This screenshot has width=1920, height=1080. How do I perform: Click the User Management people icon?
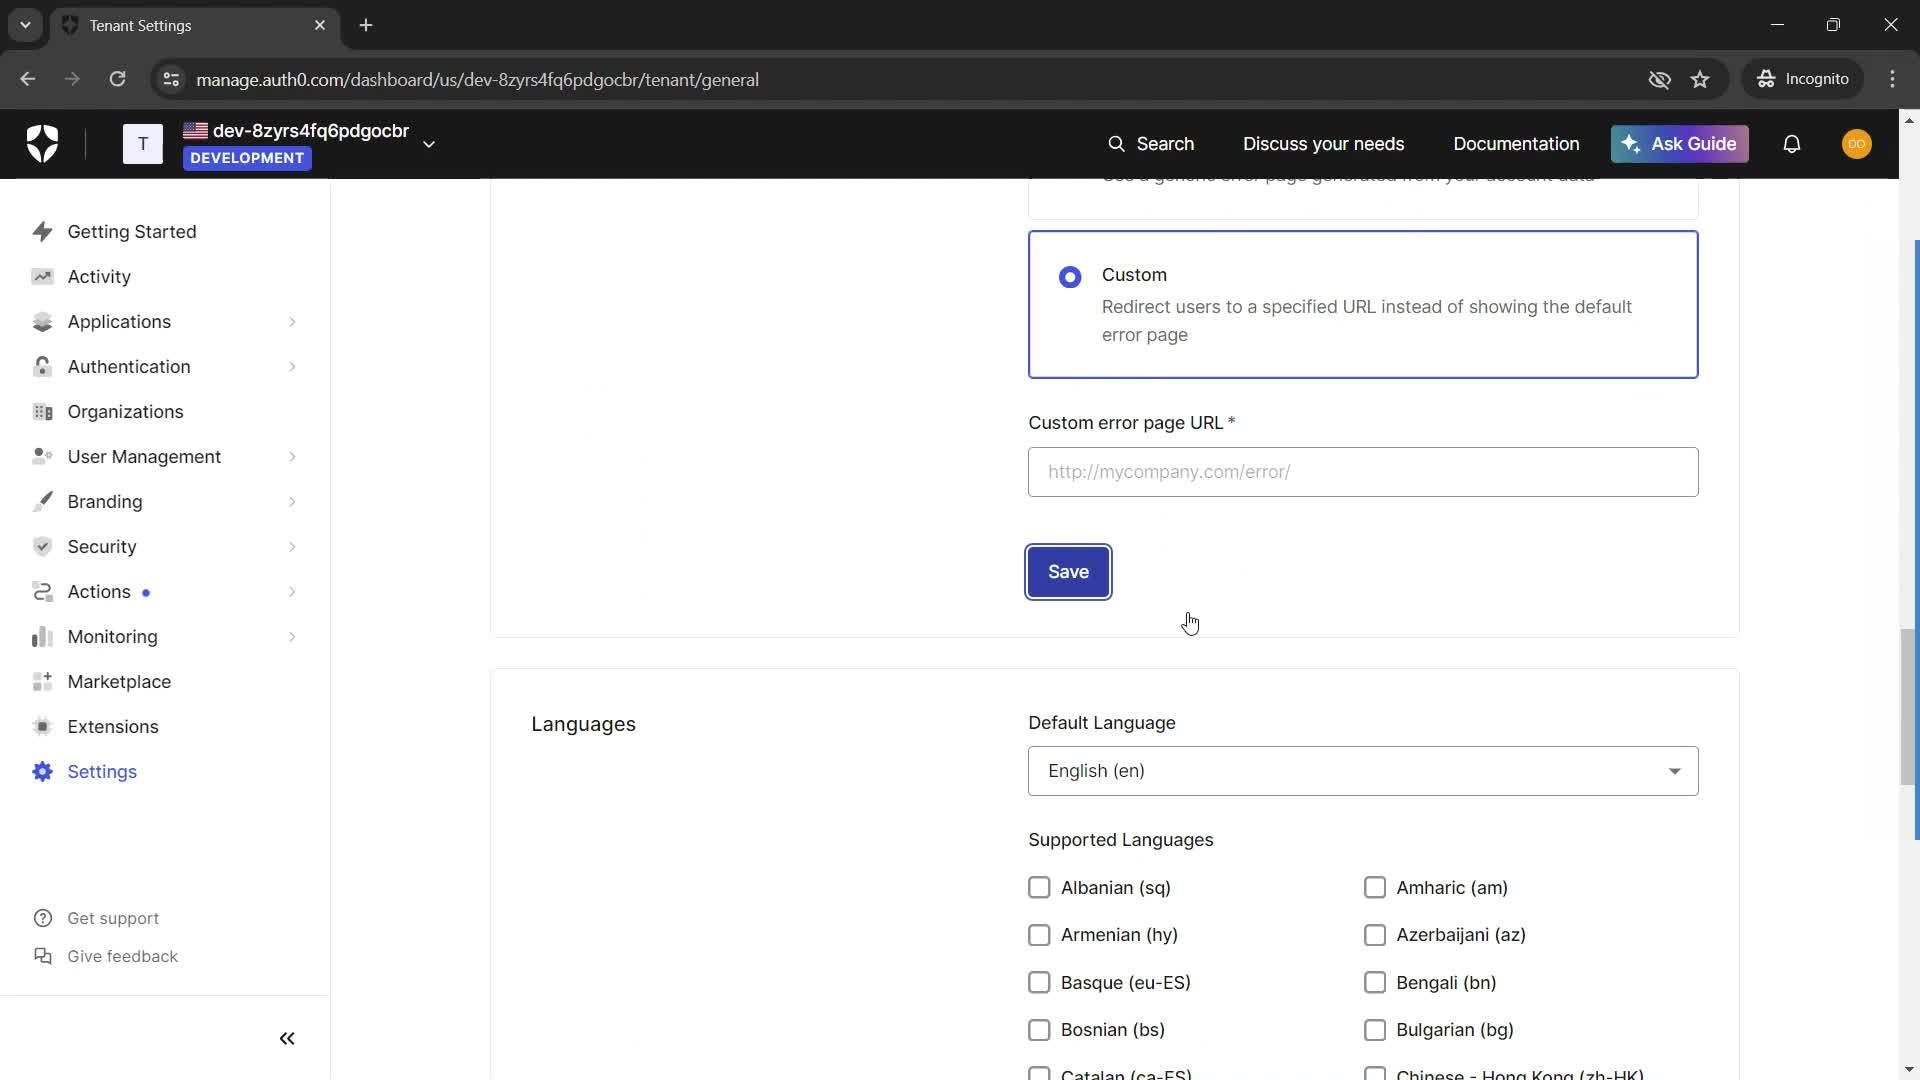(x=42, y=457)
